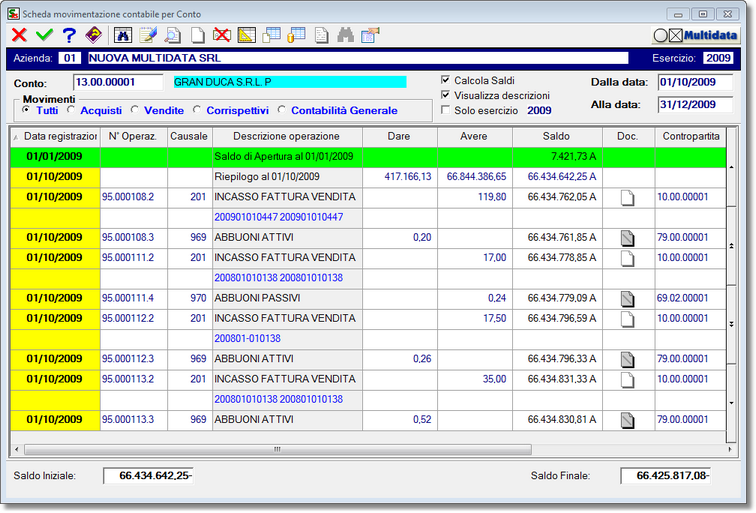This screenshot has width=756, height=513.
Task: Click the green checkmark confirm icon
Action: 44,35
